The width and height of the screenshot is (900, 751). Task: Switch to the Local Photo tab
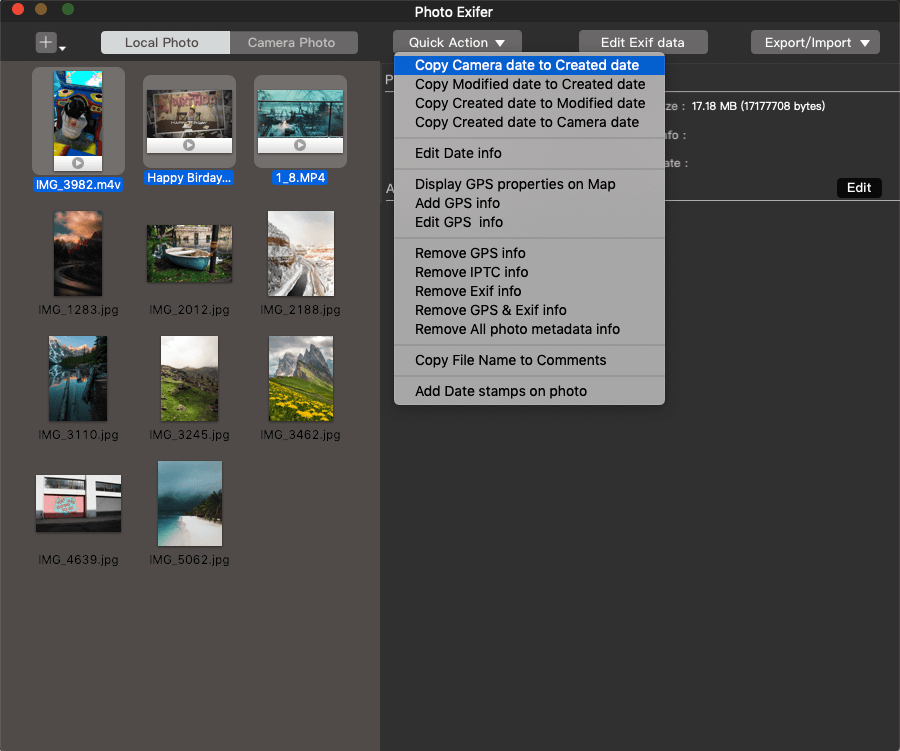click(x=165, y=42)
